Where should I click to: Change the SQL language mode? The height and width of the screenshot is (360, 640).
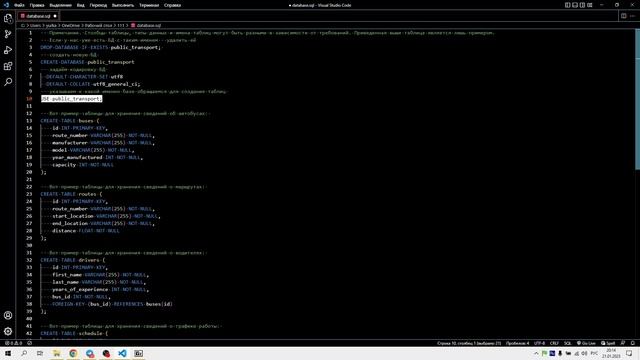click(x=567, y=343)
